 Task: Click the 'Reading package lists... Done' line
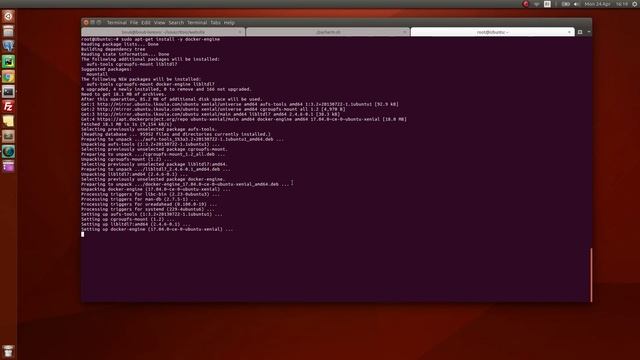(120, 44)
